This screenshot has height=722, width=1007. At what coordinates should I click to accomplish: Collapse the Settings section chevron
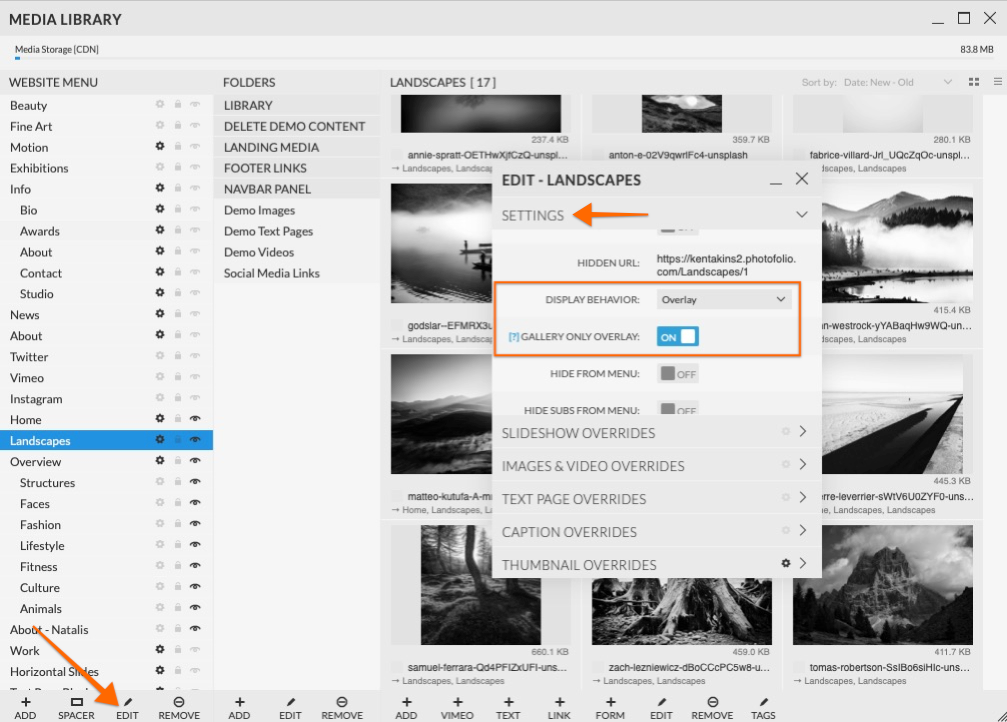[801, 215]
